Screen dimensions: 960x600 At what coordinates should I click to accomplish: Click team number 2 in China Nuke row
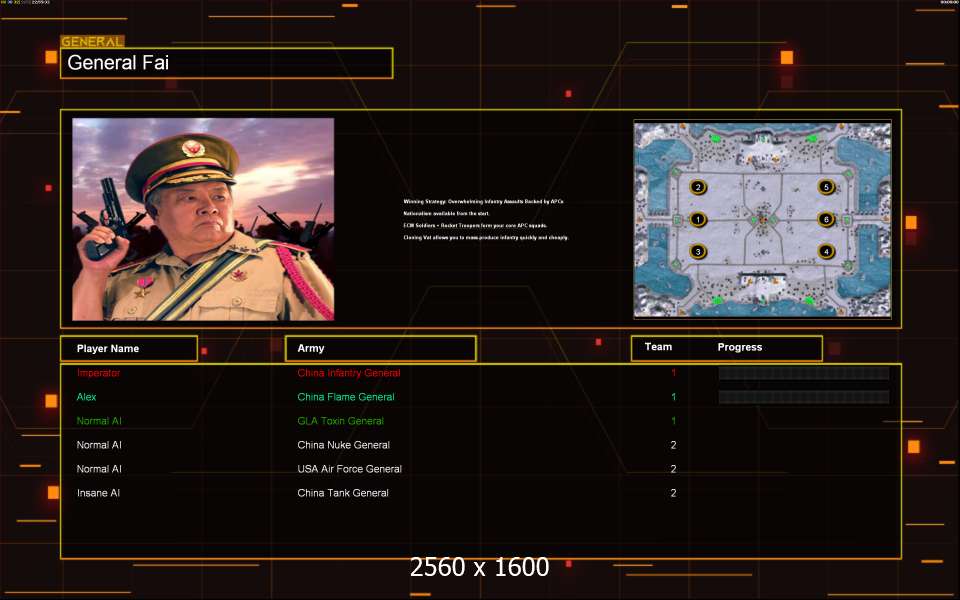(x=673, y=445)
